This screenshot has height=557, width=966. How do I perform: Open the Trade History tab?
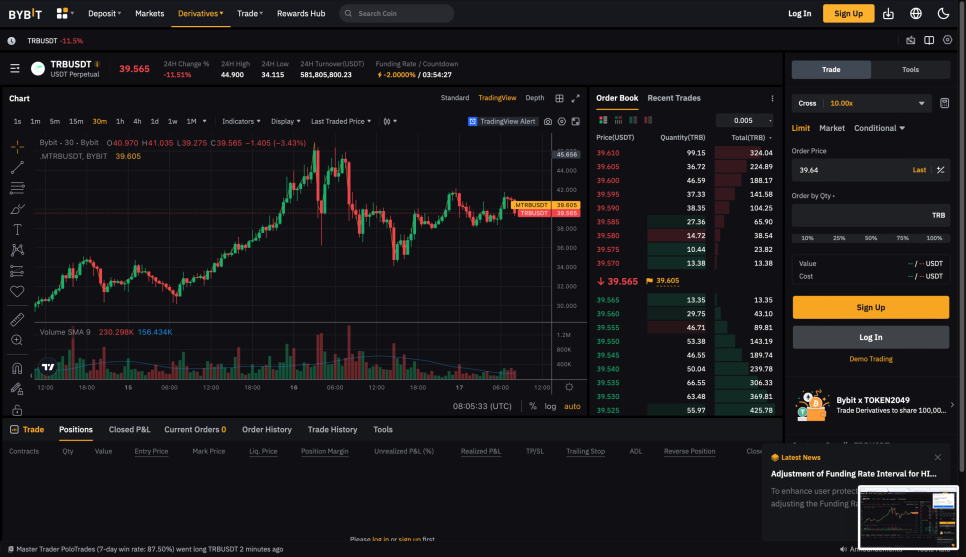click(332, 429)
